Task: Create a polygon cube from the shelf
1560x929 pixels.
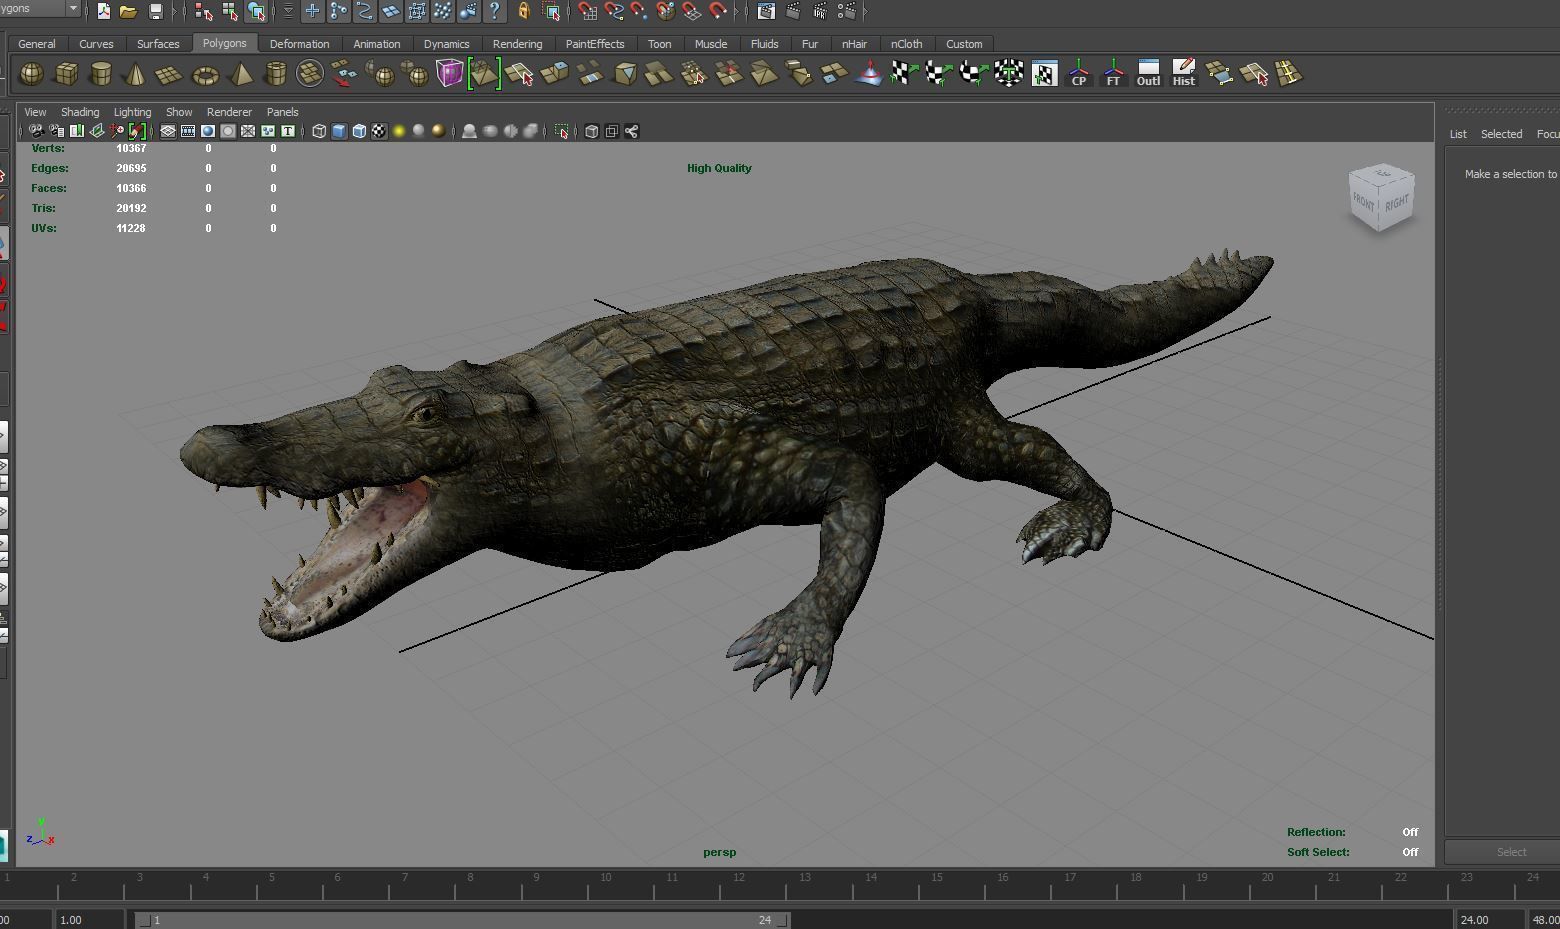Action: [x=67, y=74]
